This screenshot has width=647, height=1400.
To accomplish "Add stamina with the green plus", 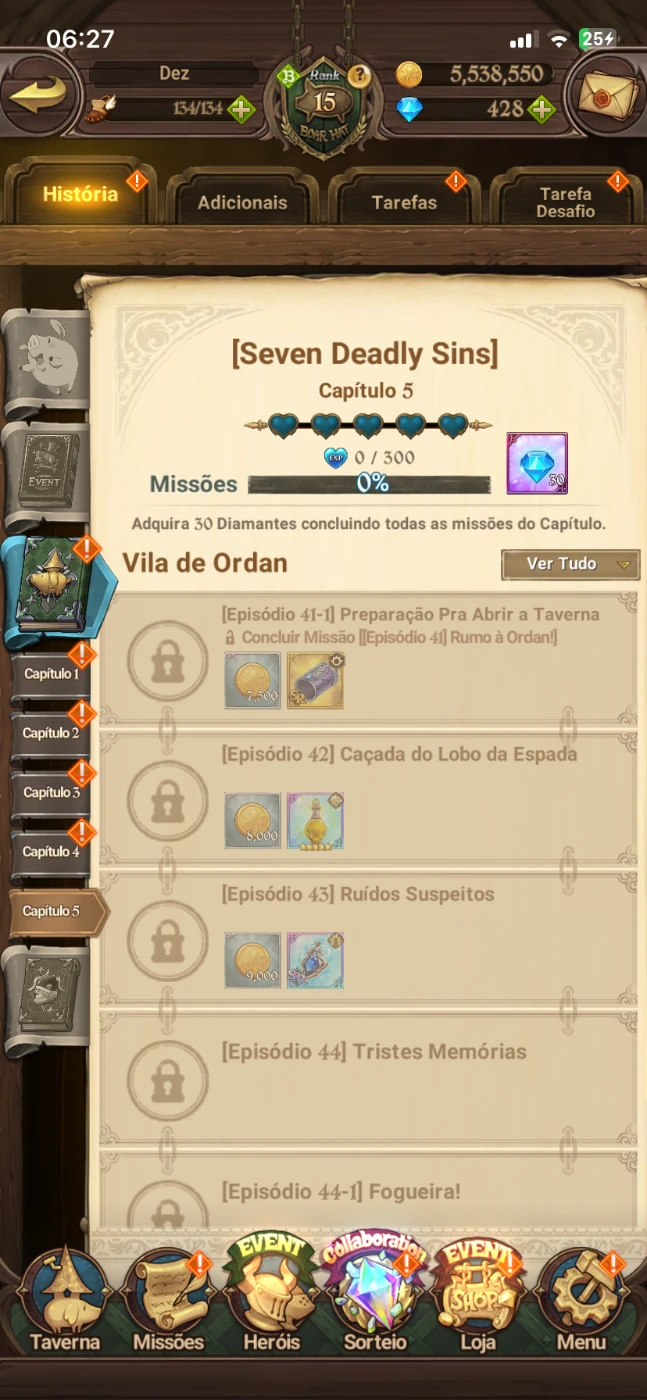I will coord(241,109).
